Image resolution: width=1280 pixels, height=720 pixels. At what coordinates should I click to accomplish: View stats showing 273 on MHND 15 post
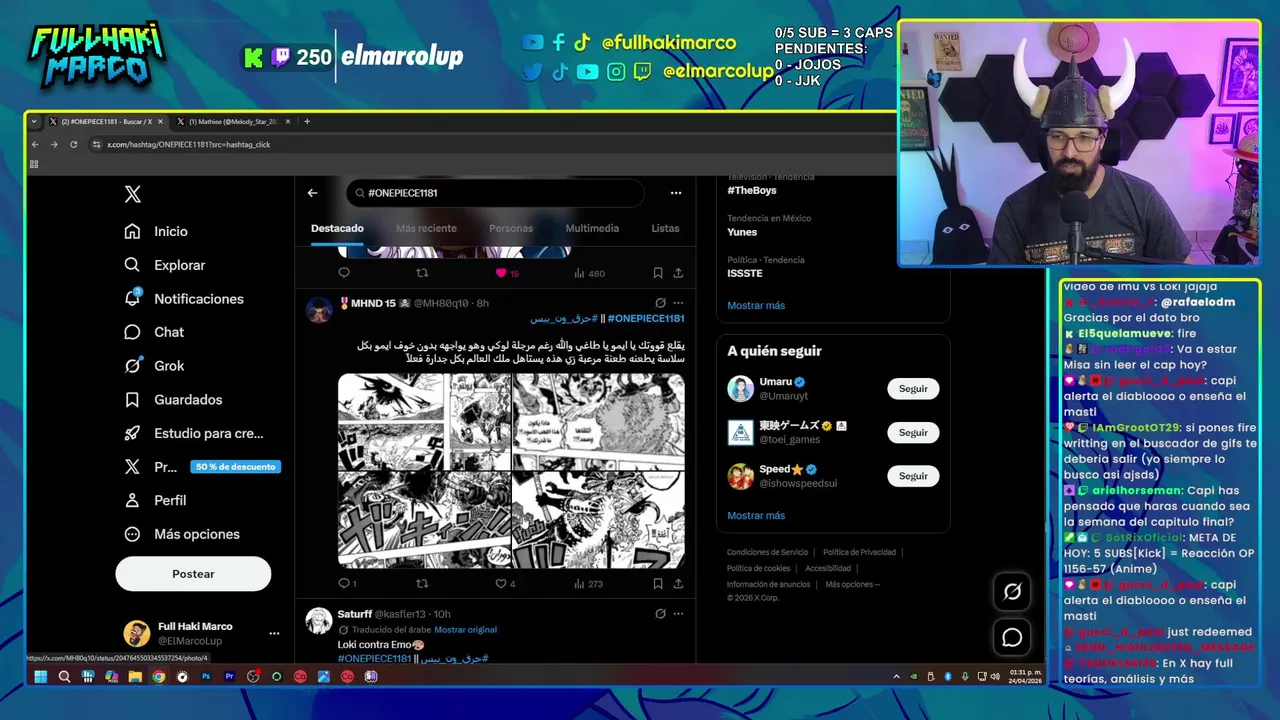589,584
